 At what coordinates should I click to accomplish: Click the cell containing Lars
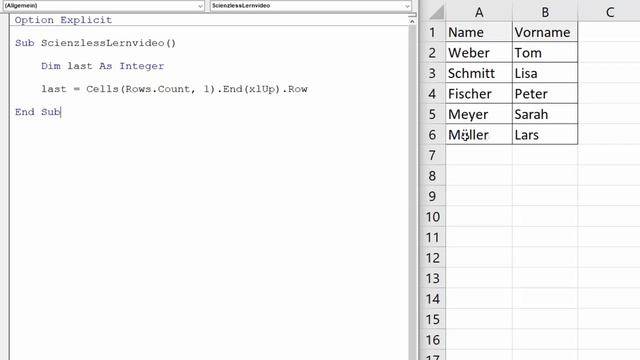(545, 135)
